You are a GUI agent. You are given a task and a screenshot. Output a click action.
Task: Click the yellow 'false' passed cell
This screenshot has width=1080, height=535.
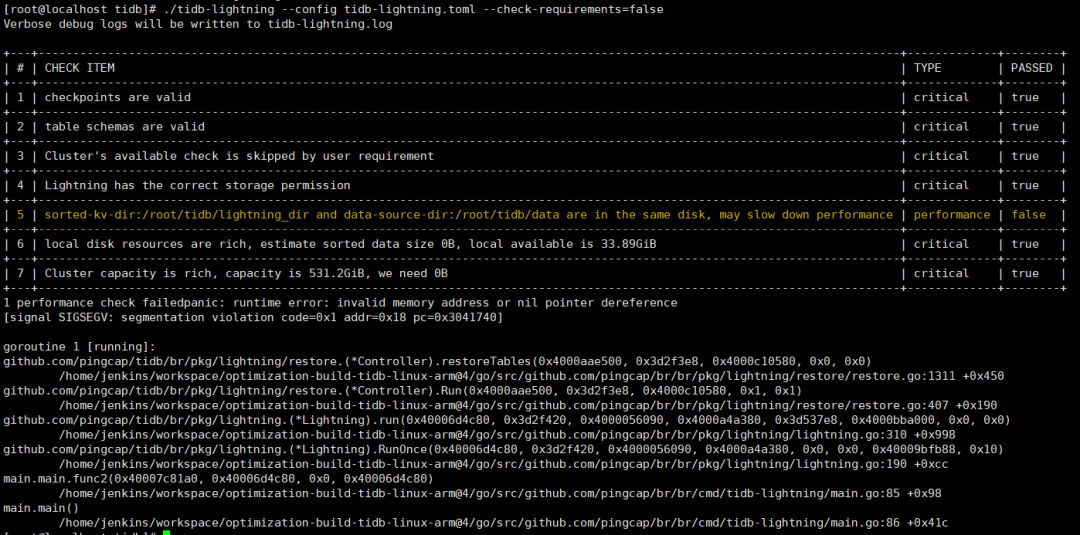click(x=1028, y=215)
